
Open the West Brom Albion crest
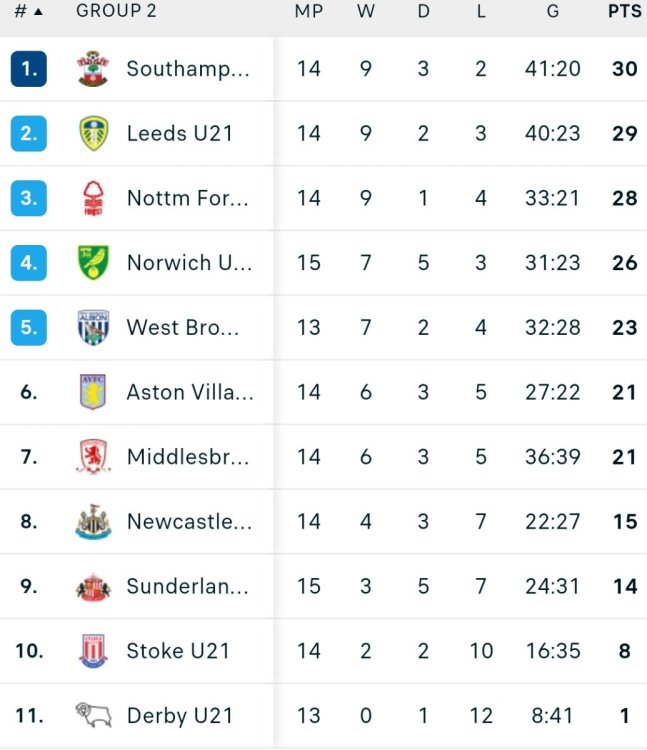(93, 328)
